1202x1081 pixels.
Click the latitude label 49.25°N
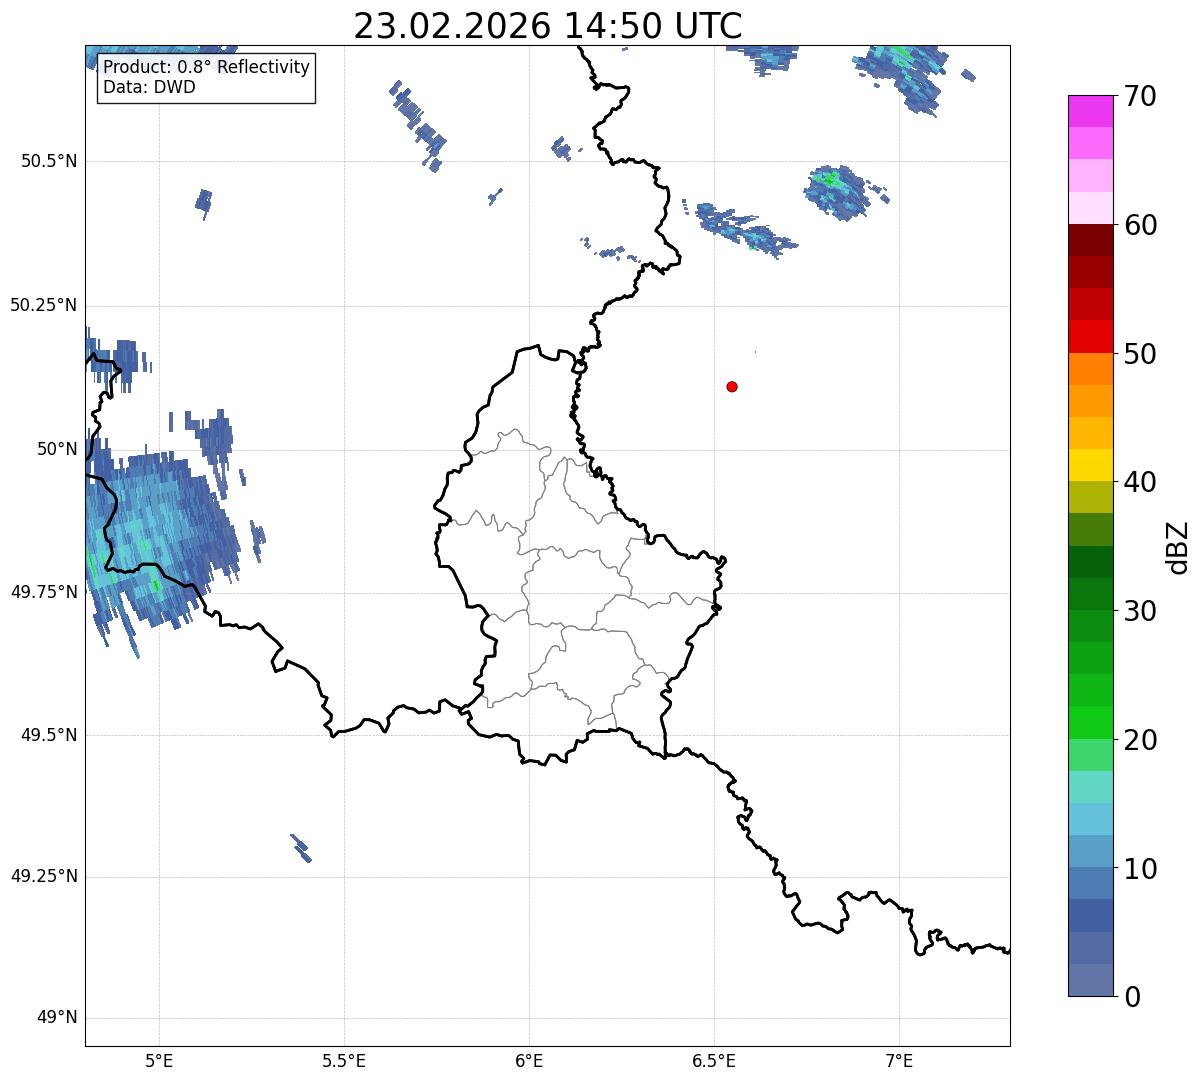44,877
